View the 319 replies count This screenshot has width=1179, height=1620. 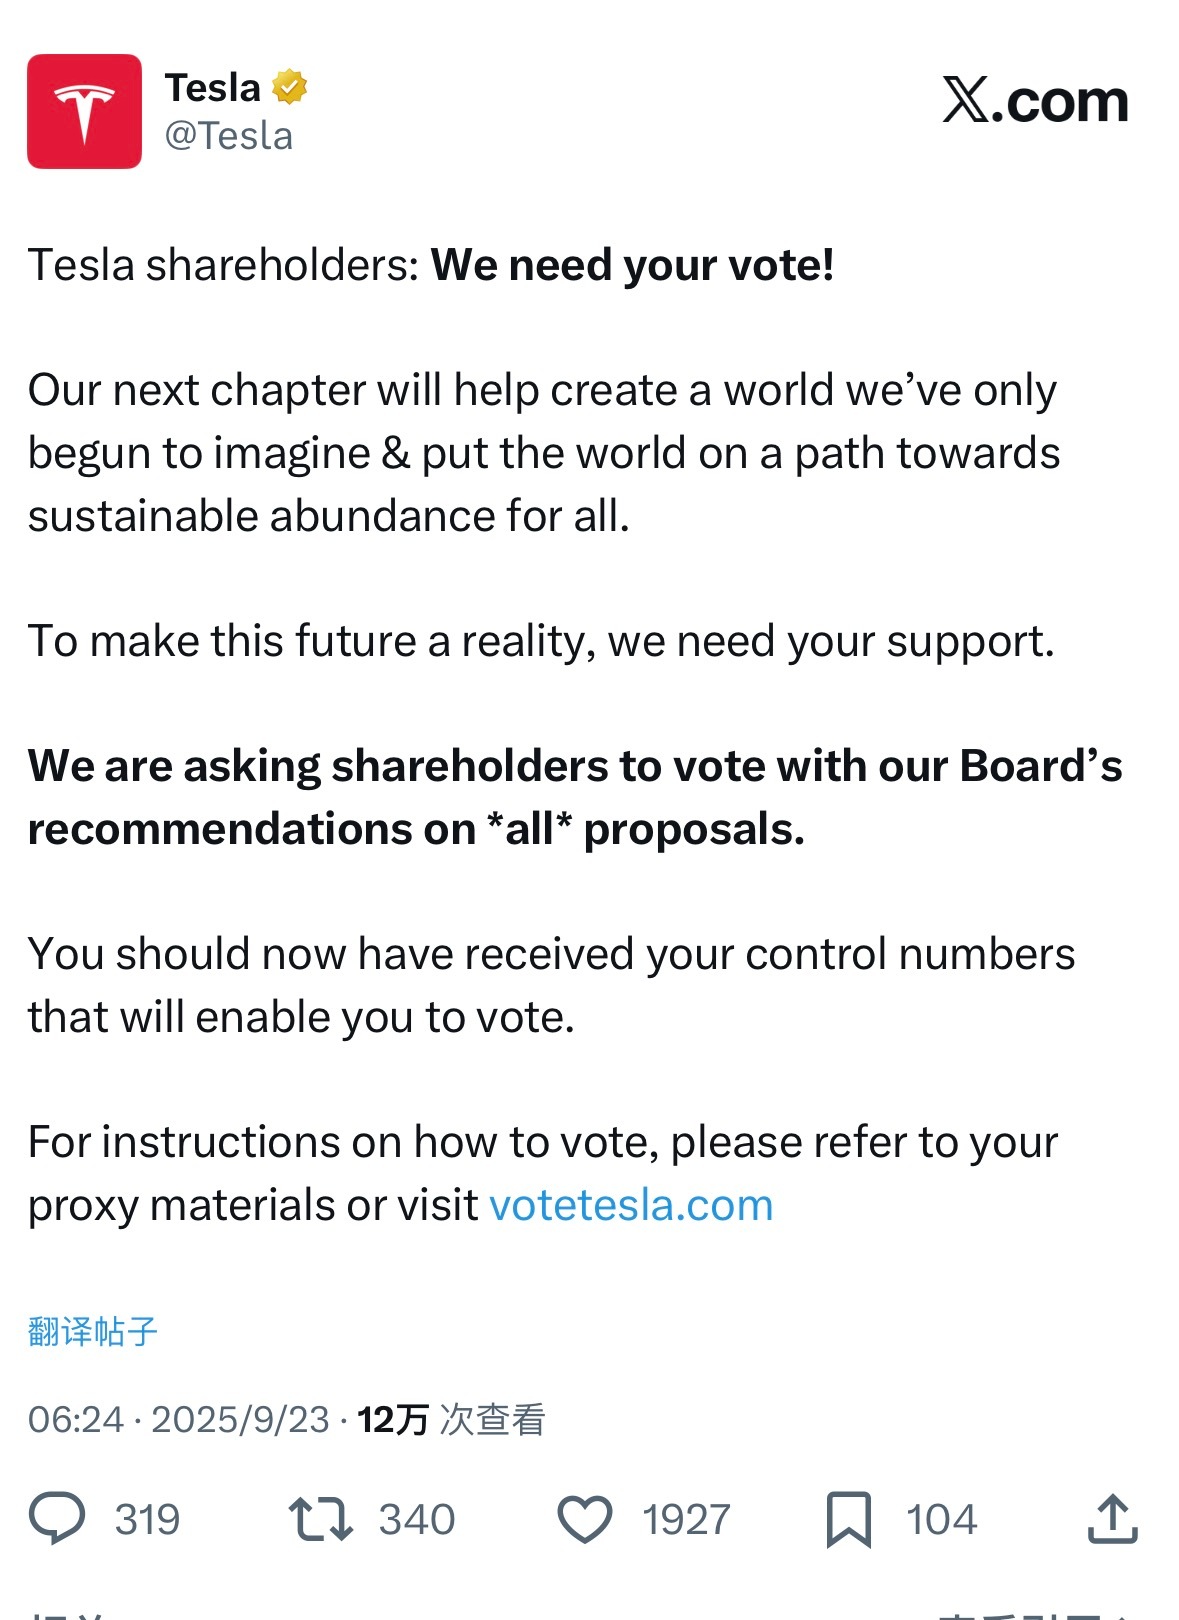[147, 1519]
